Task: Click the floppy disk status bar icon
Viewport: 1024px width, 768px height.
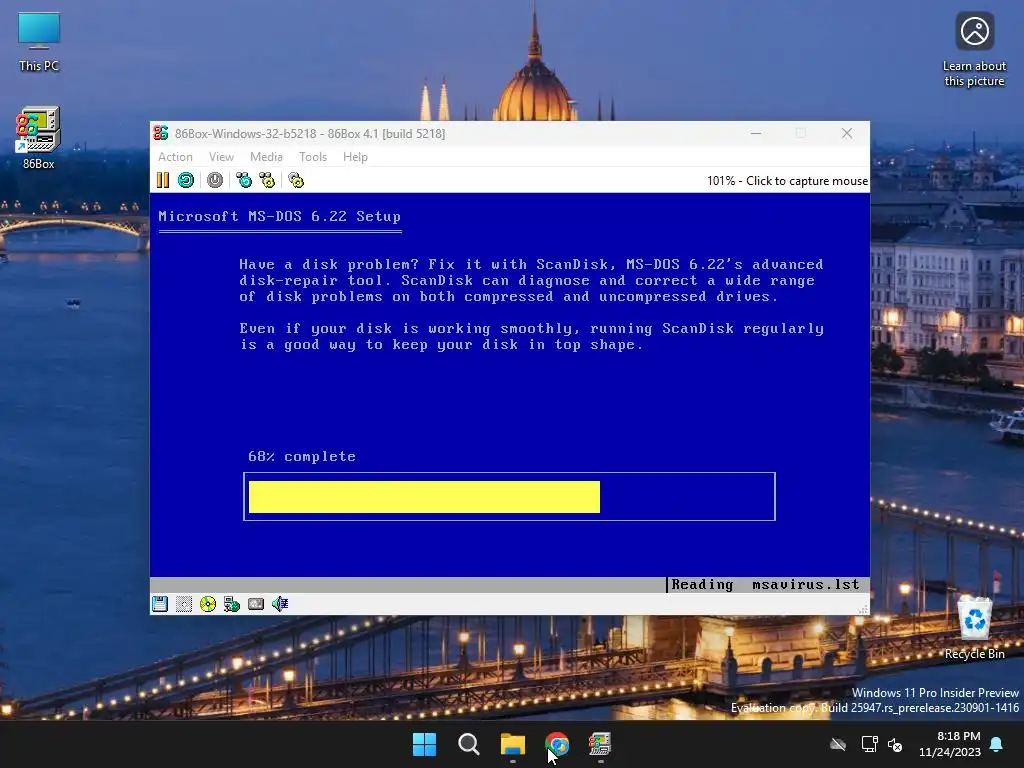Action: click(x=160, y=604)
